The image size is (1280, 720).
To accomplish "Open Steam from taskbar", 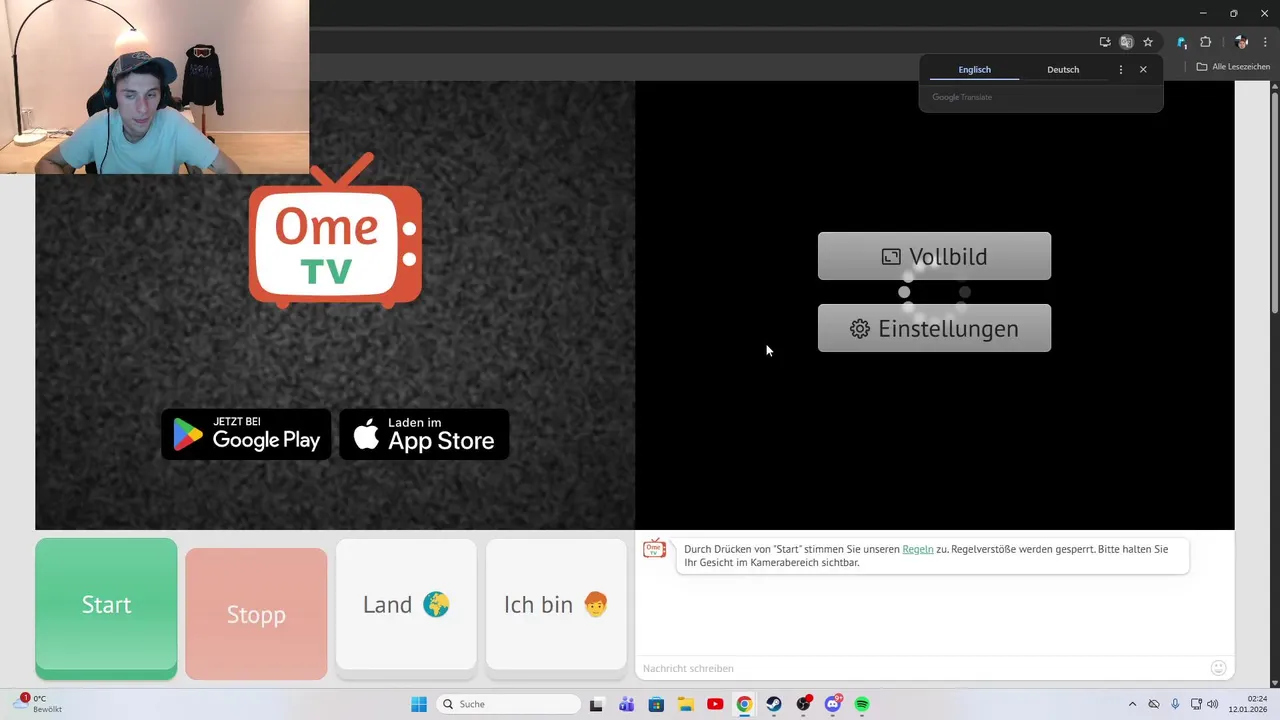I will coord(774,704).
